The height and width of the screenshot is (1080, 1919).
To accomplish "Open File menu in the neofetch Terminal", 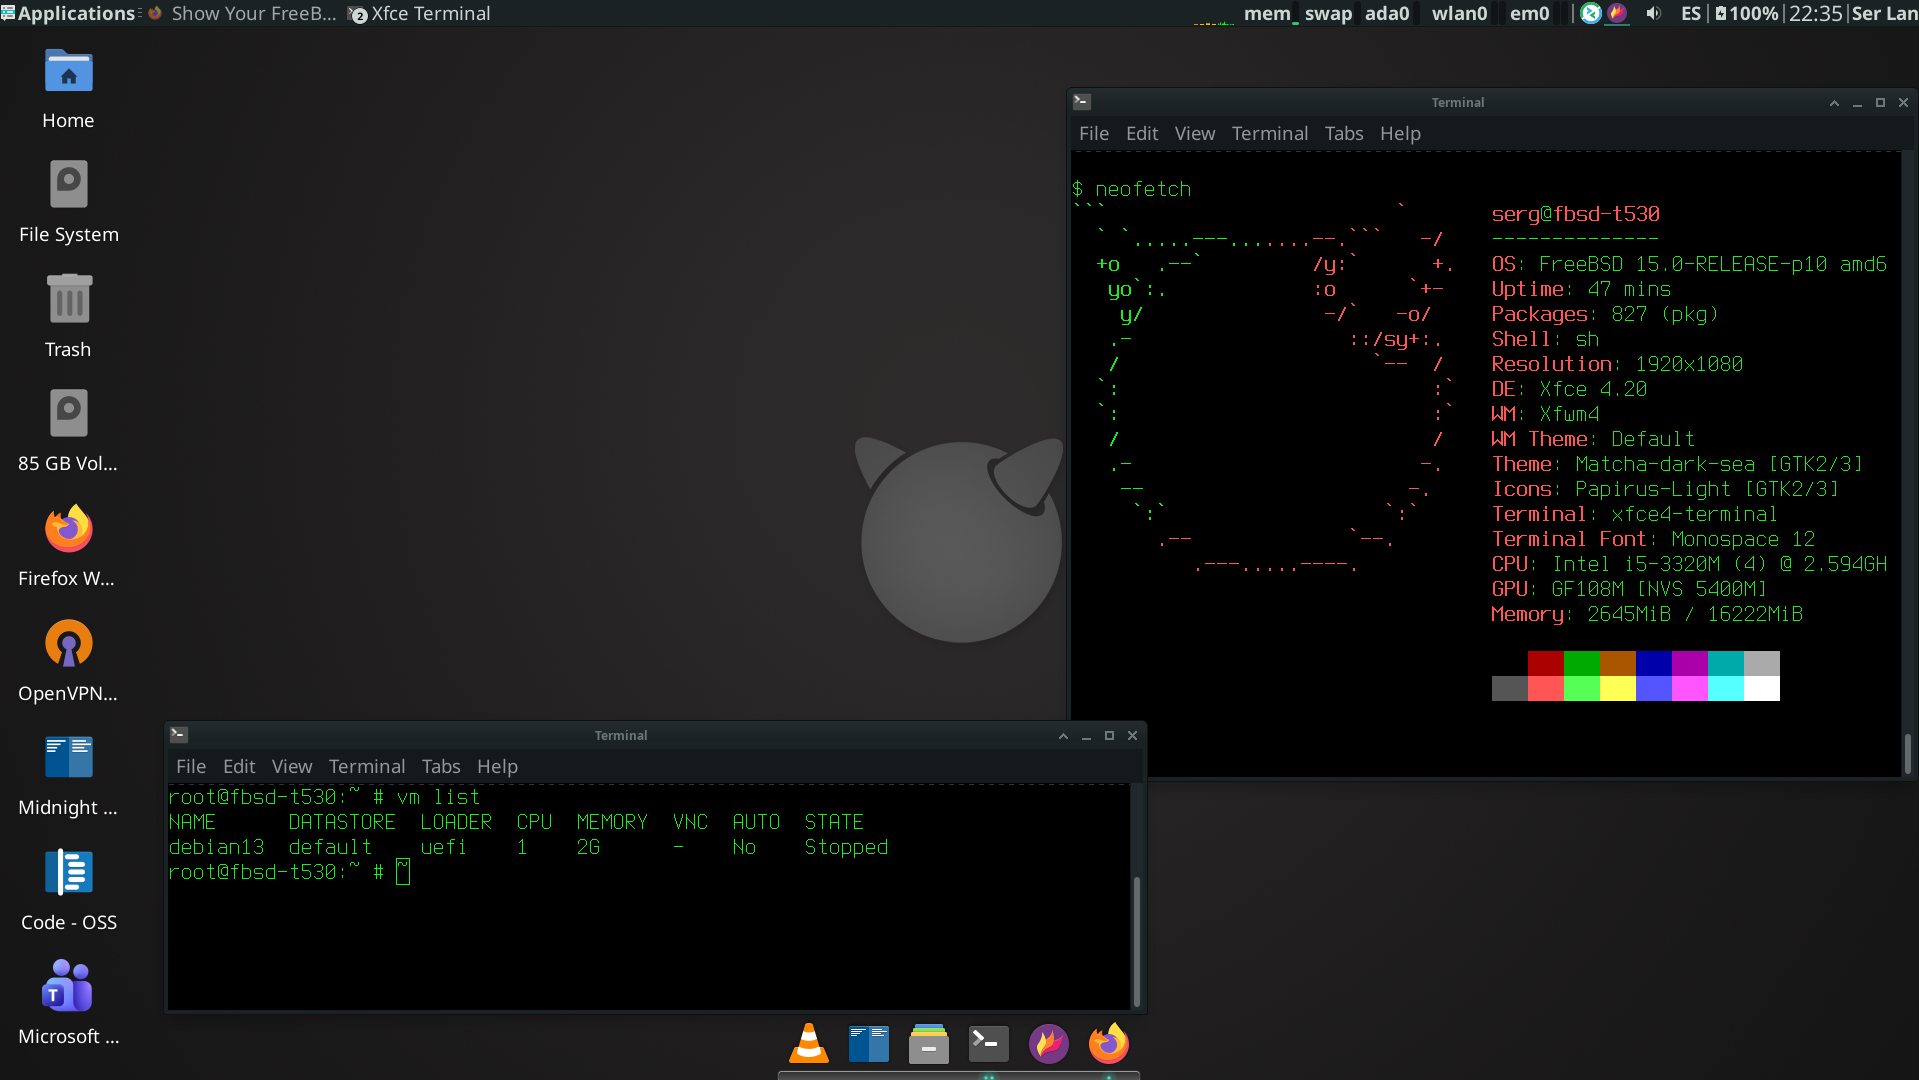I will point(1094,133).
